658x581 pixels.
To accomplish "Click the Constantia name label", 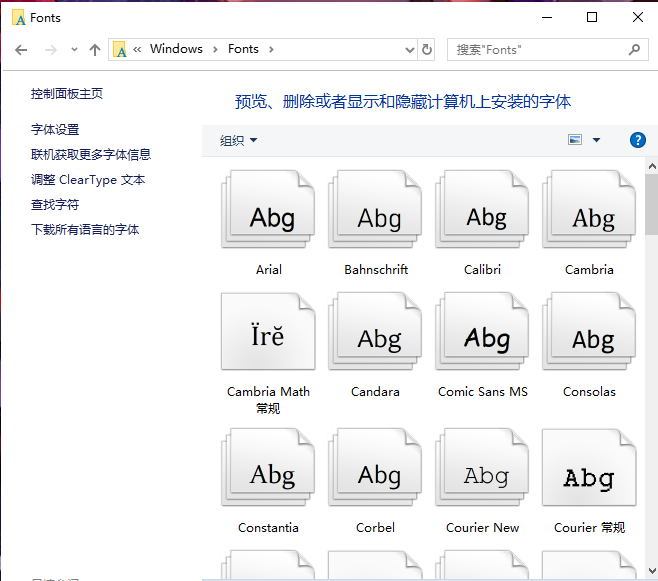I will tap(269, 528).
